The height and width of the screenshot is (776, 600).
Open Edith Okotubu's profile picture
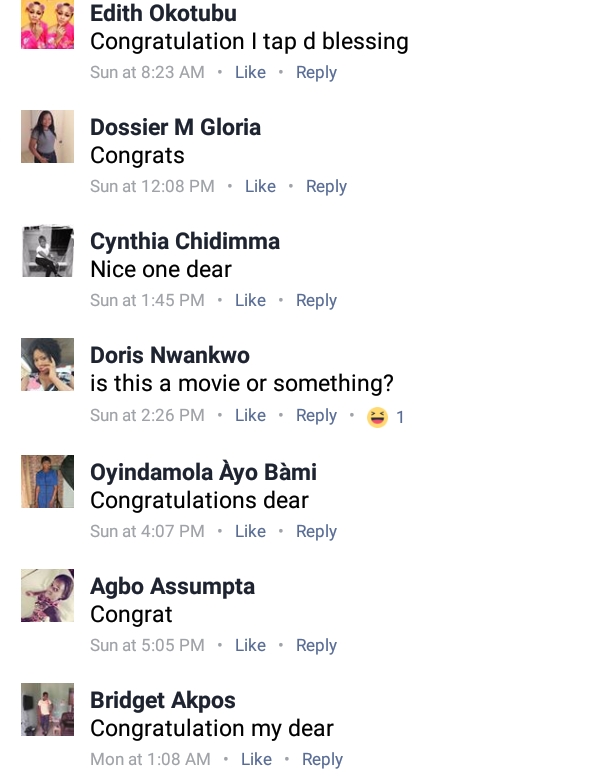[x=48, y=23]
